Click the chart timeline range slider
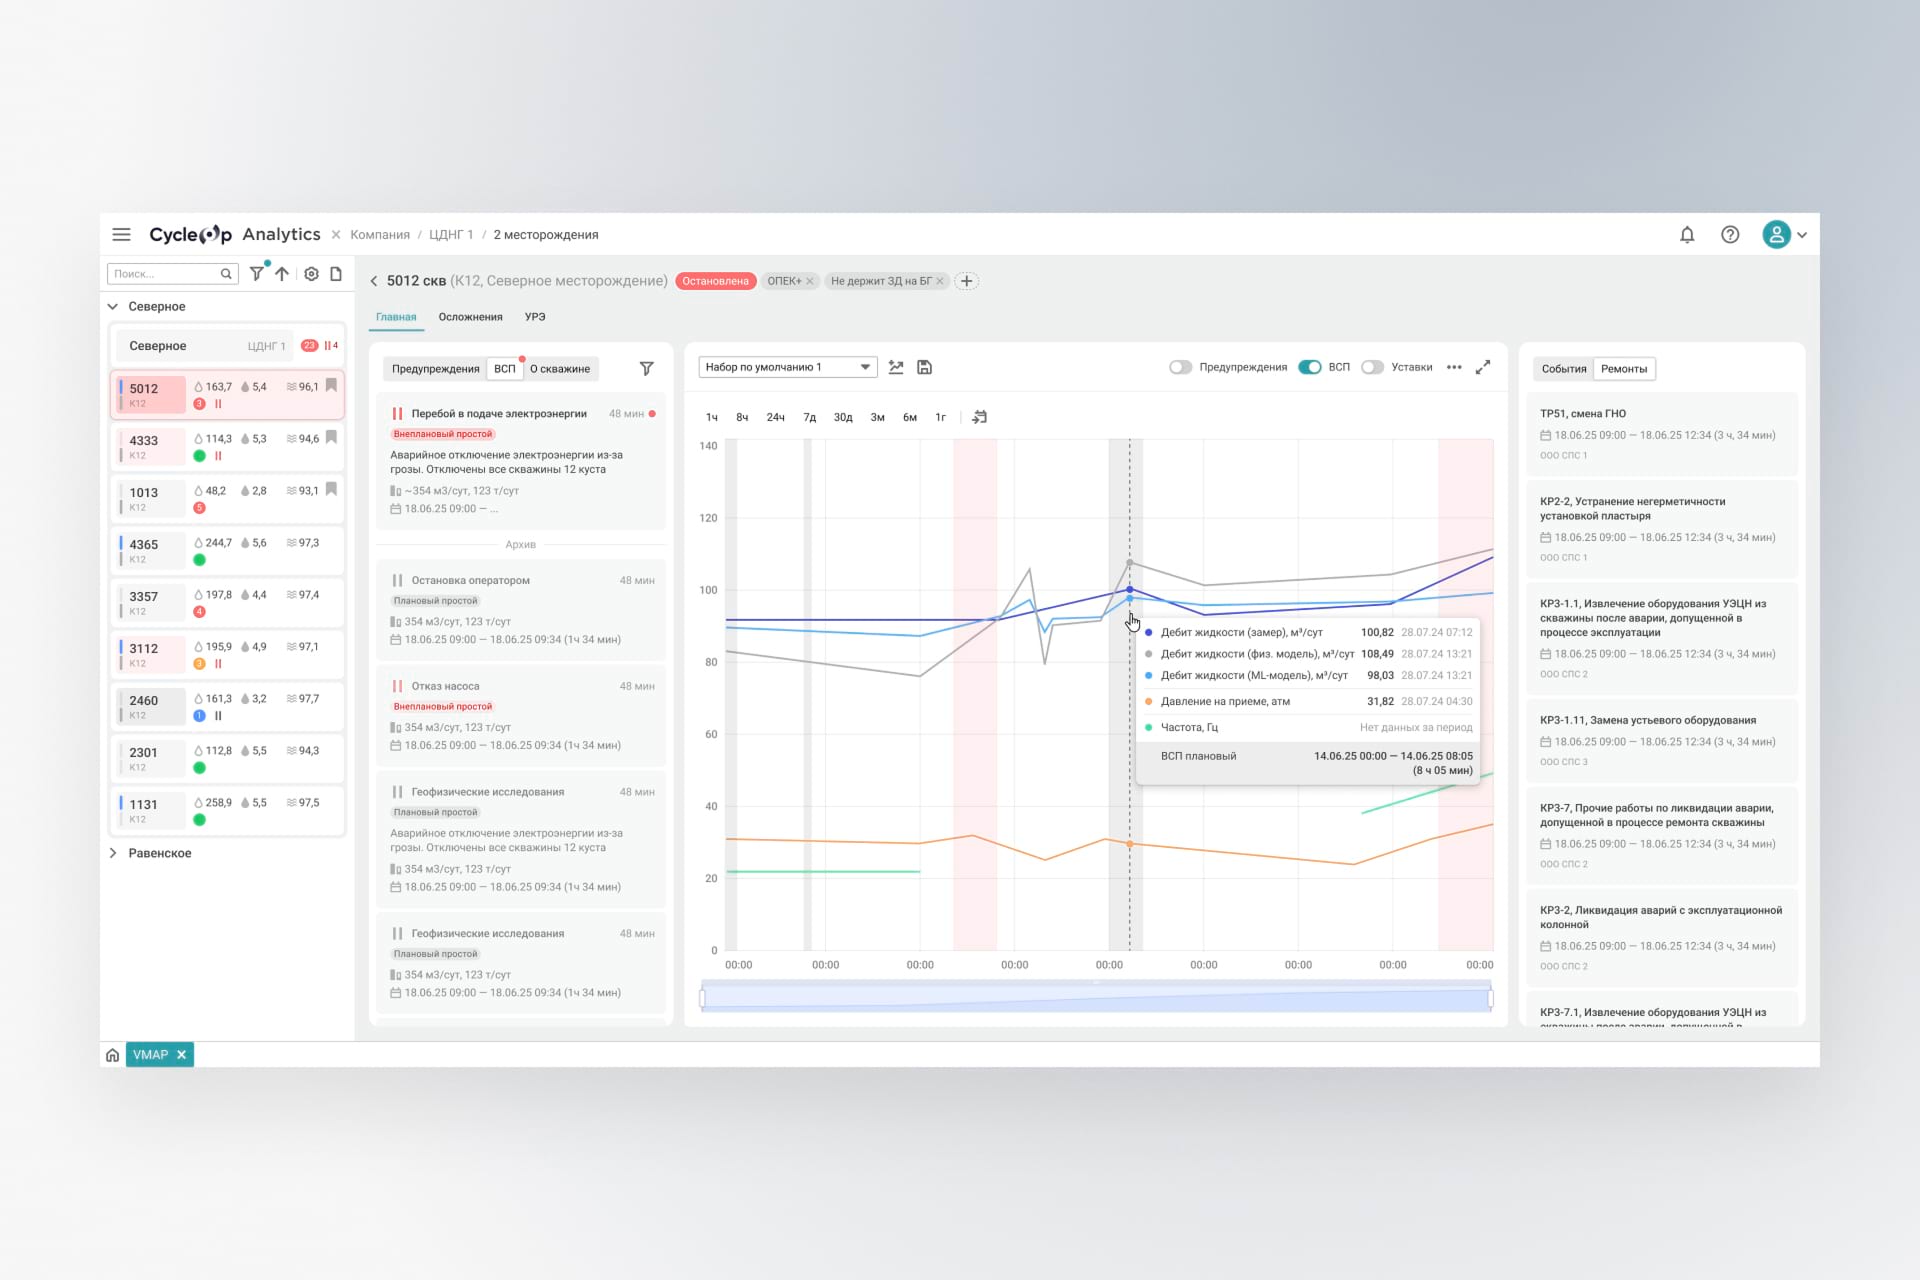The image size is (1920, 1280). click(x=1096, y=997)
